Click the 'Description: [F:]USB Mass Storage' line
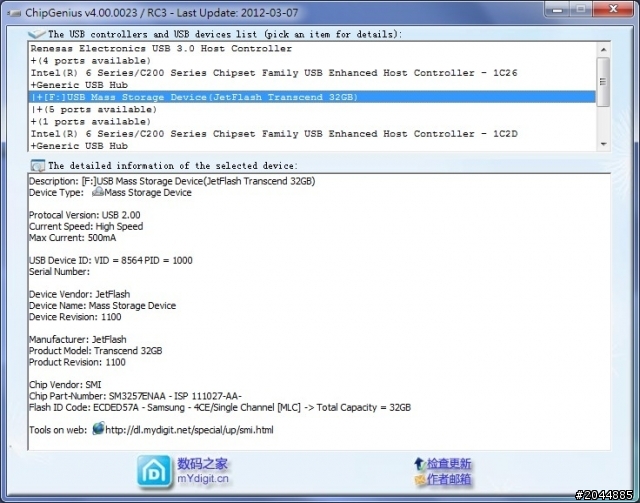Screen dimensions: 640x503 click(172, 181)
